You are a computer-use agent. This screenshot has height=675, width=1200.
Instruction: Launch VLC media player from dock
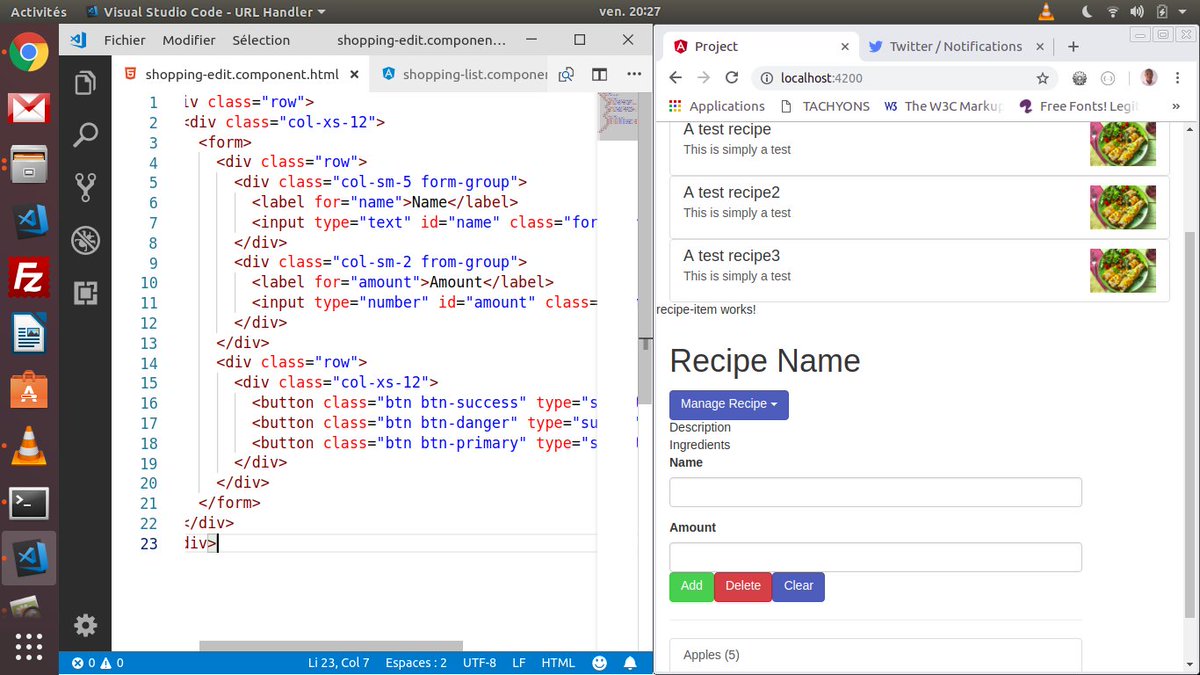coord(29,447)
